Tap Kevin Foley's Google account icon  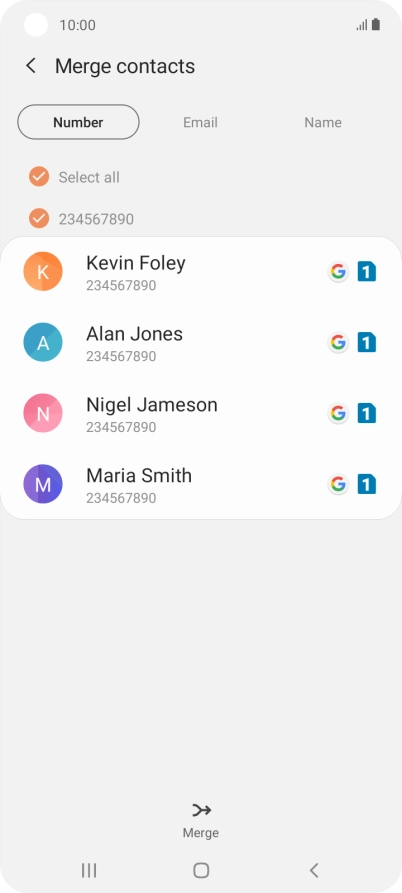tap(338, 272)
